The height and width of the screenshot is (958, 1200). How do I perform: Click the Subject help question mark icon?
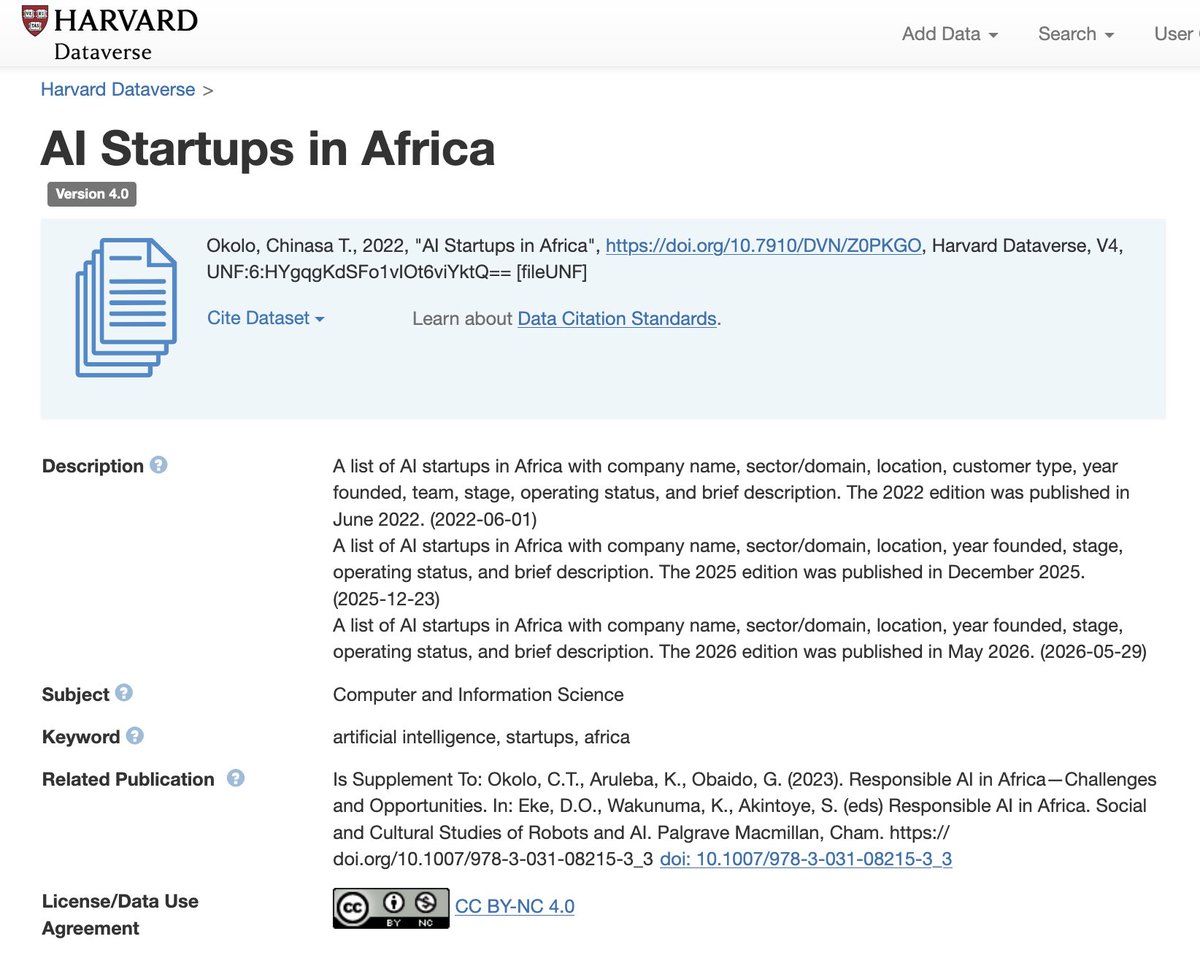(x=124, y=693)
